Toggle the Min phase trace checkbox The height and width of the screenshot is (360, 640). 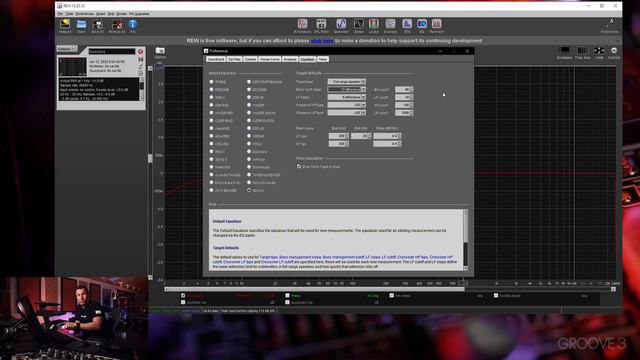coord(391,296)
